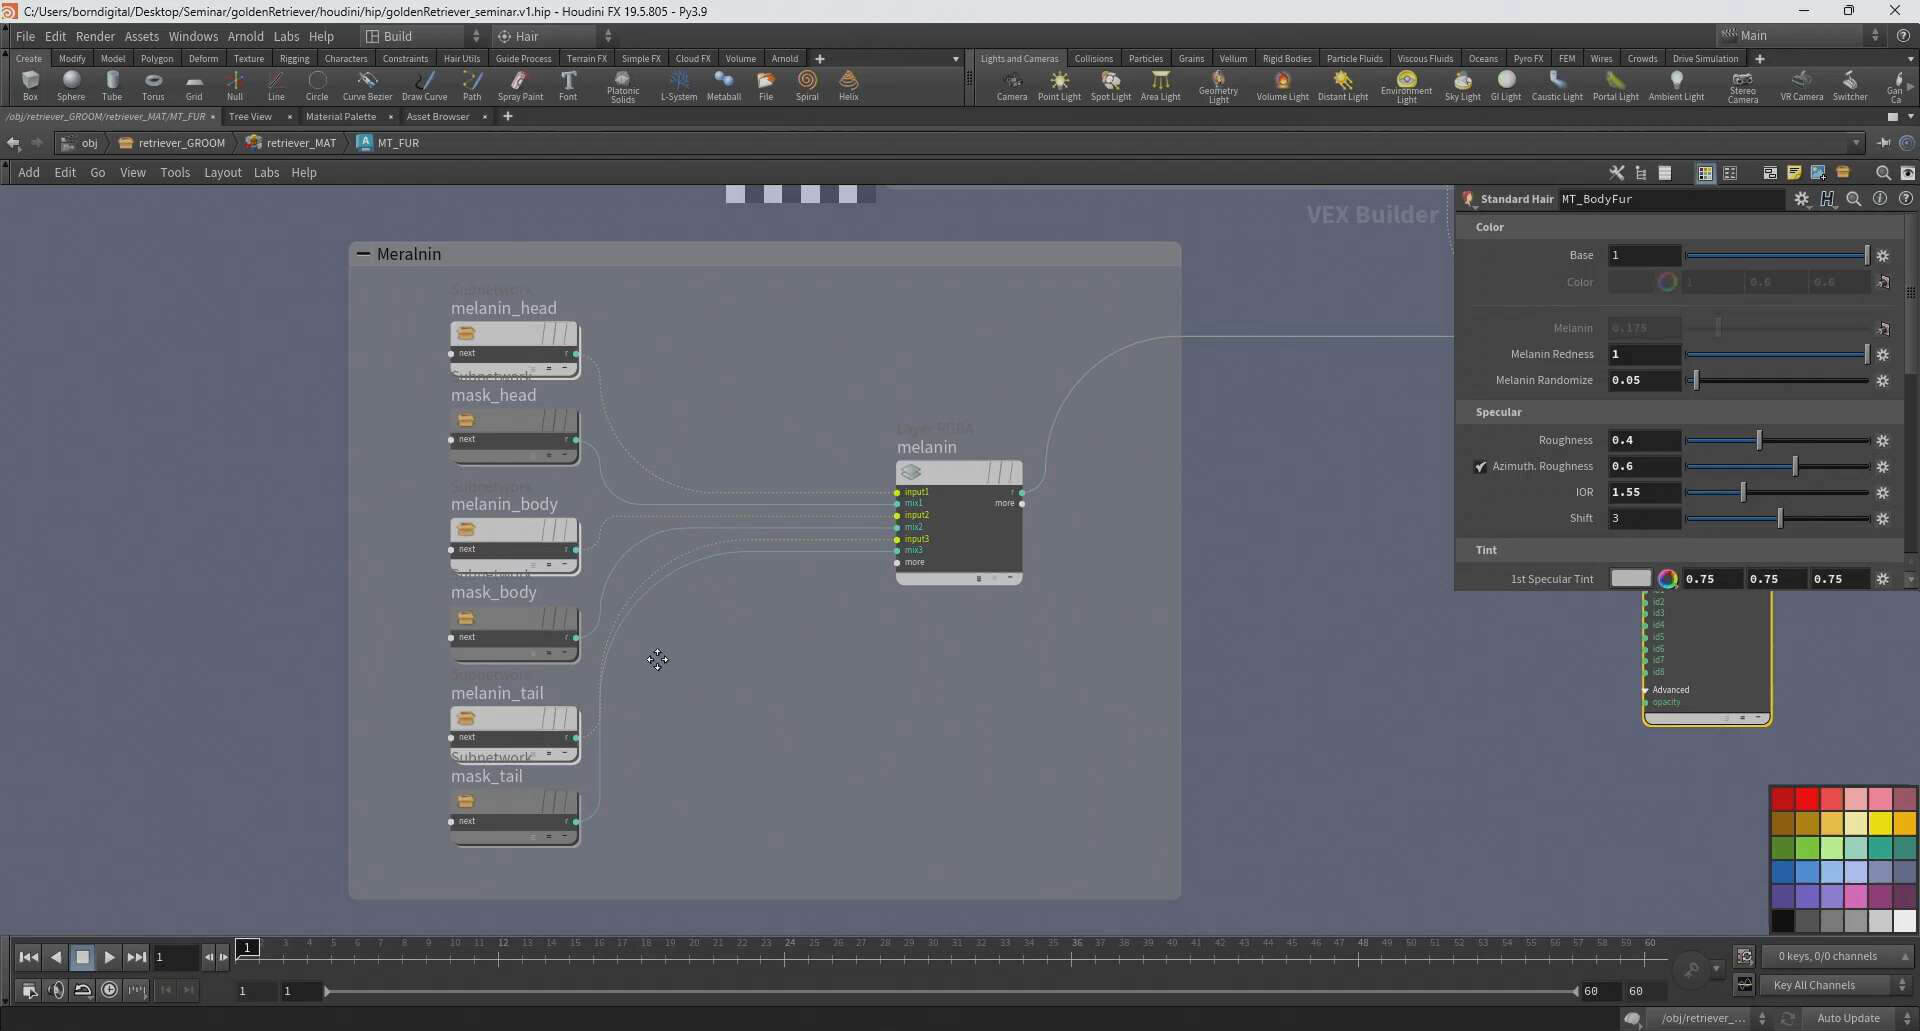The image size is (1920, 1031).
Task: Switch to the Material Palette tab
Action: pos(341,117)
